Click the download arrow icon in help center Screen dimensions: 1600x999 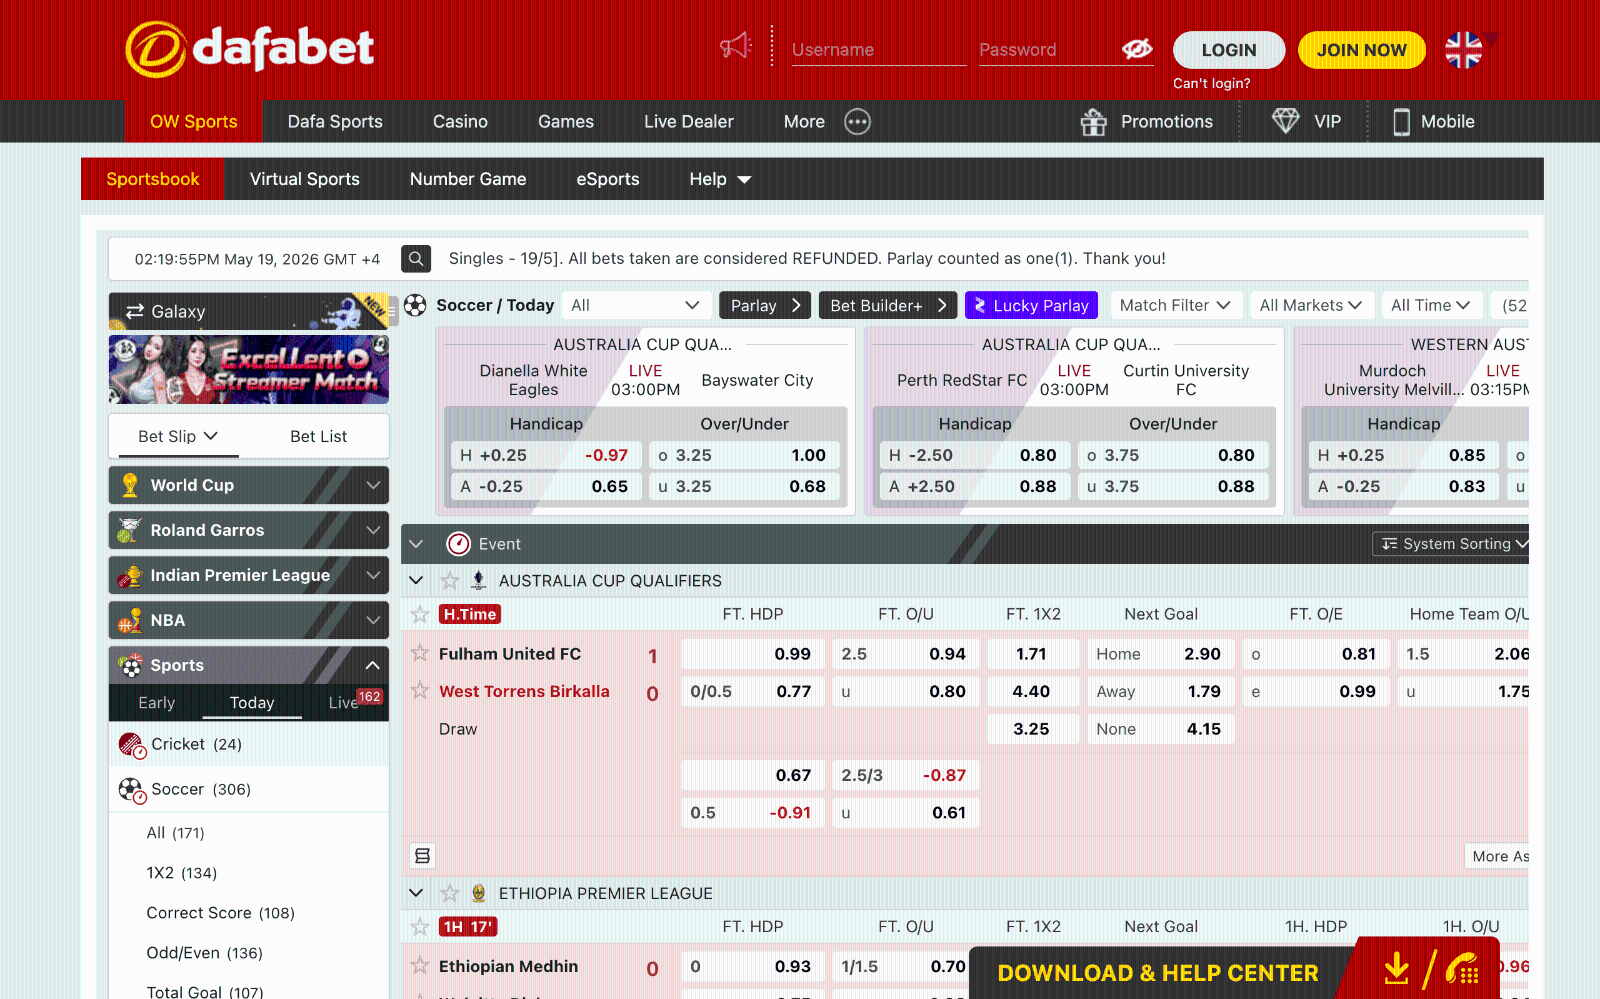pos(1397,969)
